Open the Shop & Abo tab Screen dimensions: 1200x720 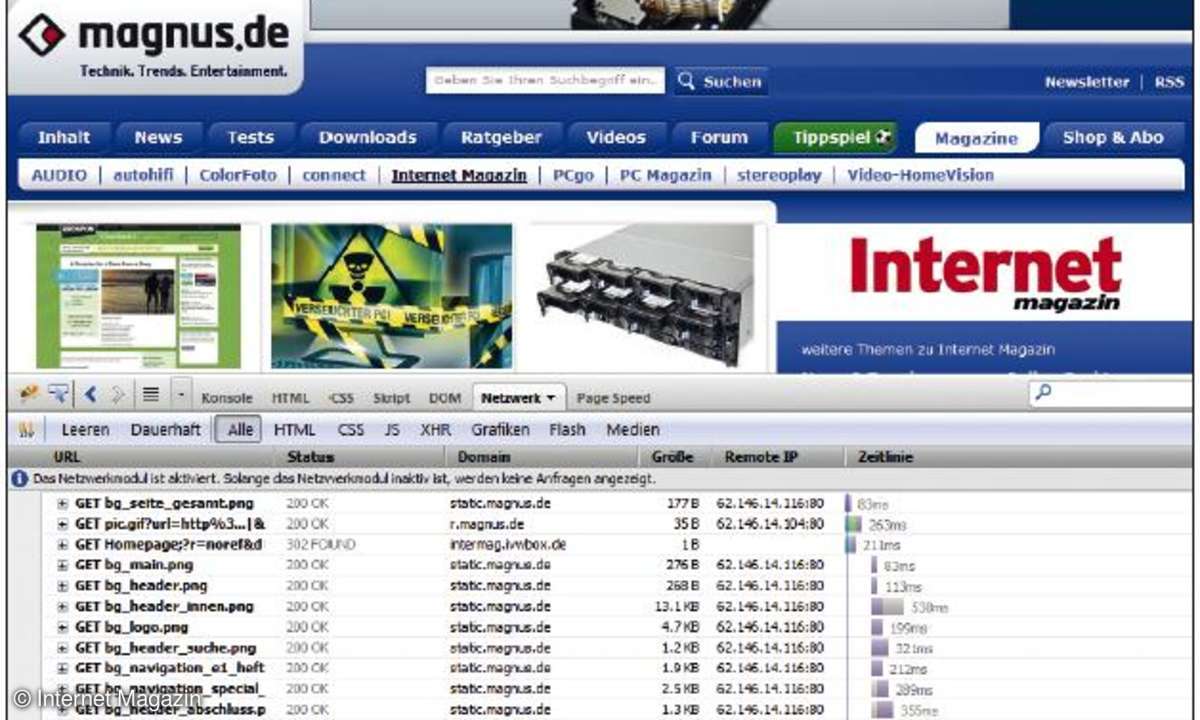[1113, 138]
